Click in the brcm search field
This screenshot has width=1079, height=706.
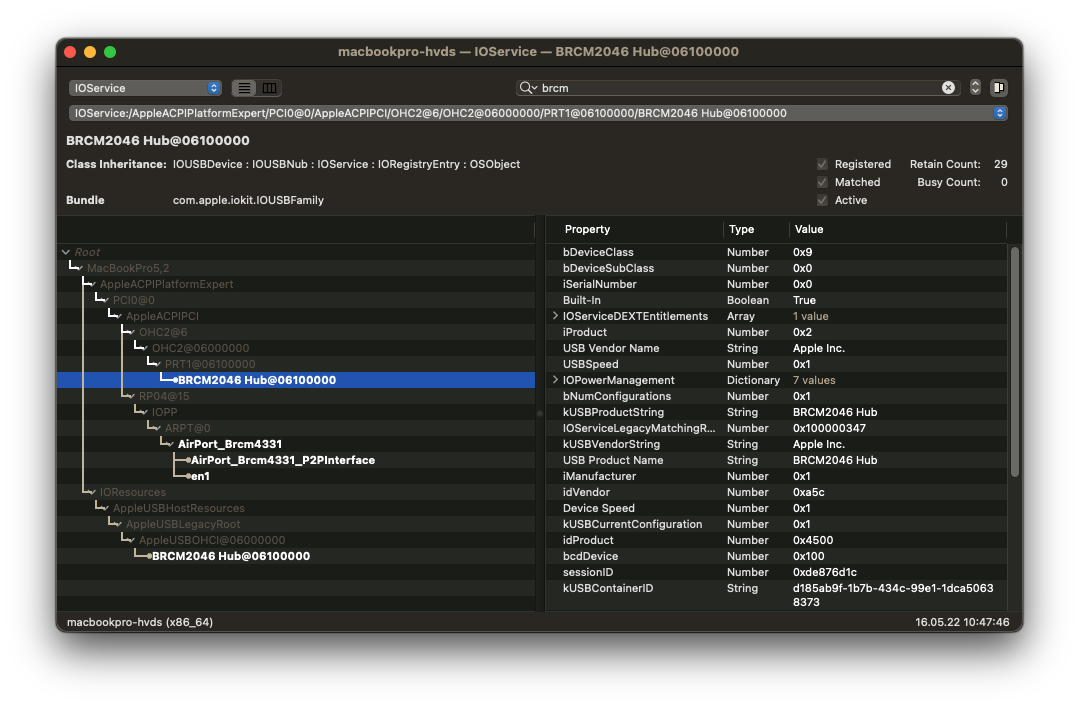[x=739, y=87]
